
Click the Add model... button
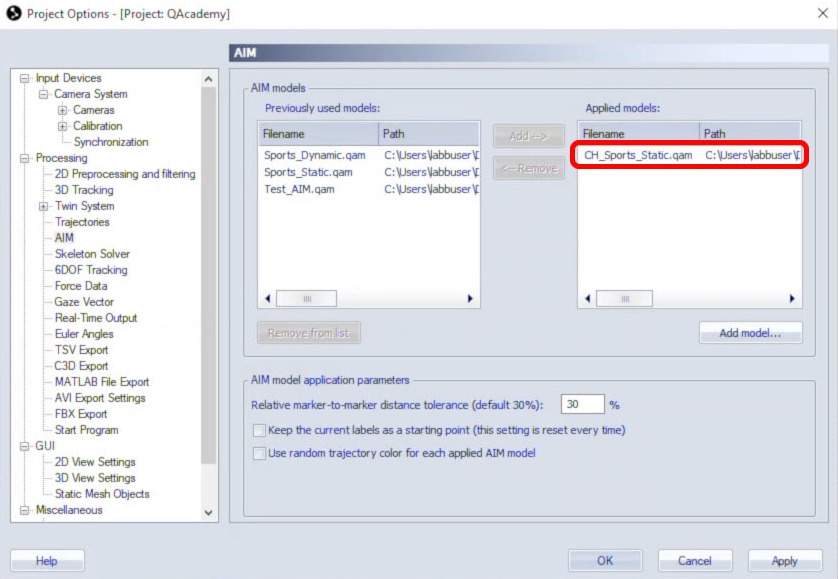[750, 333]
